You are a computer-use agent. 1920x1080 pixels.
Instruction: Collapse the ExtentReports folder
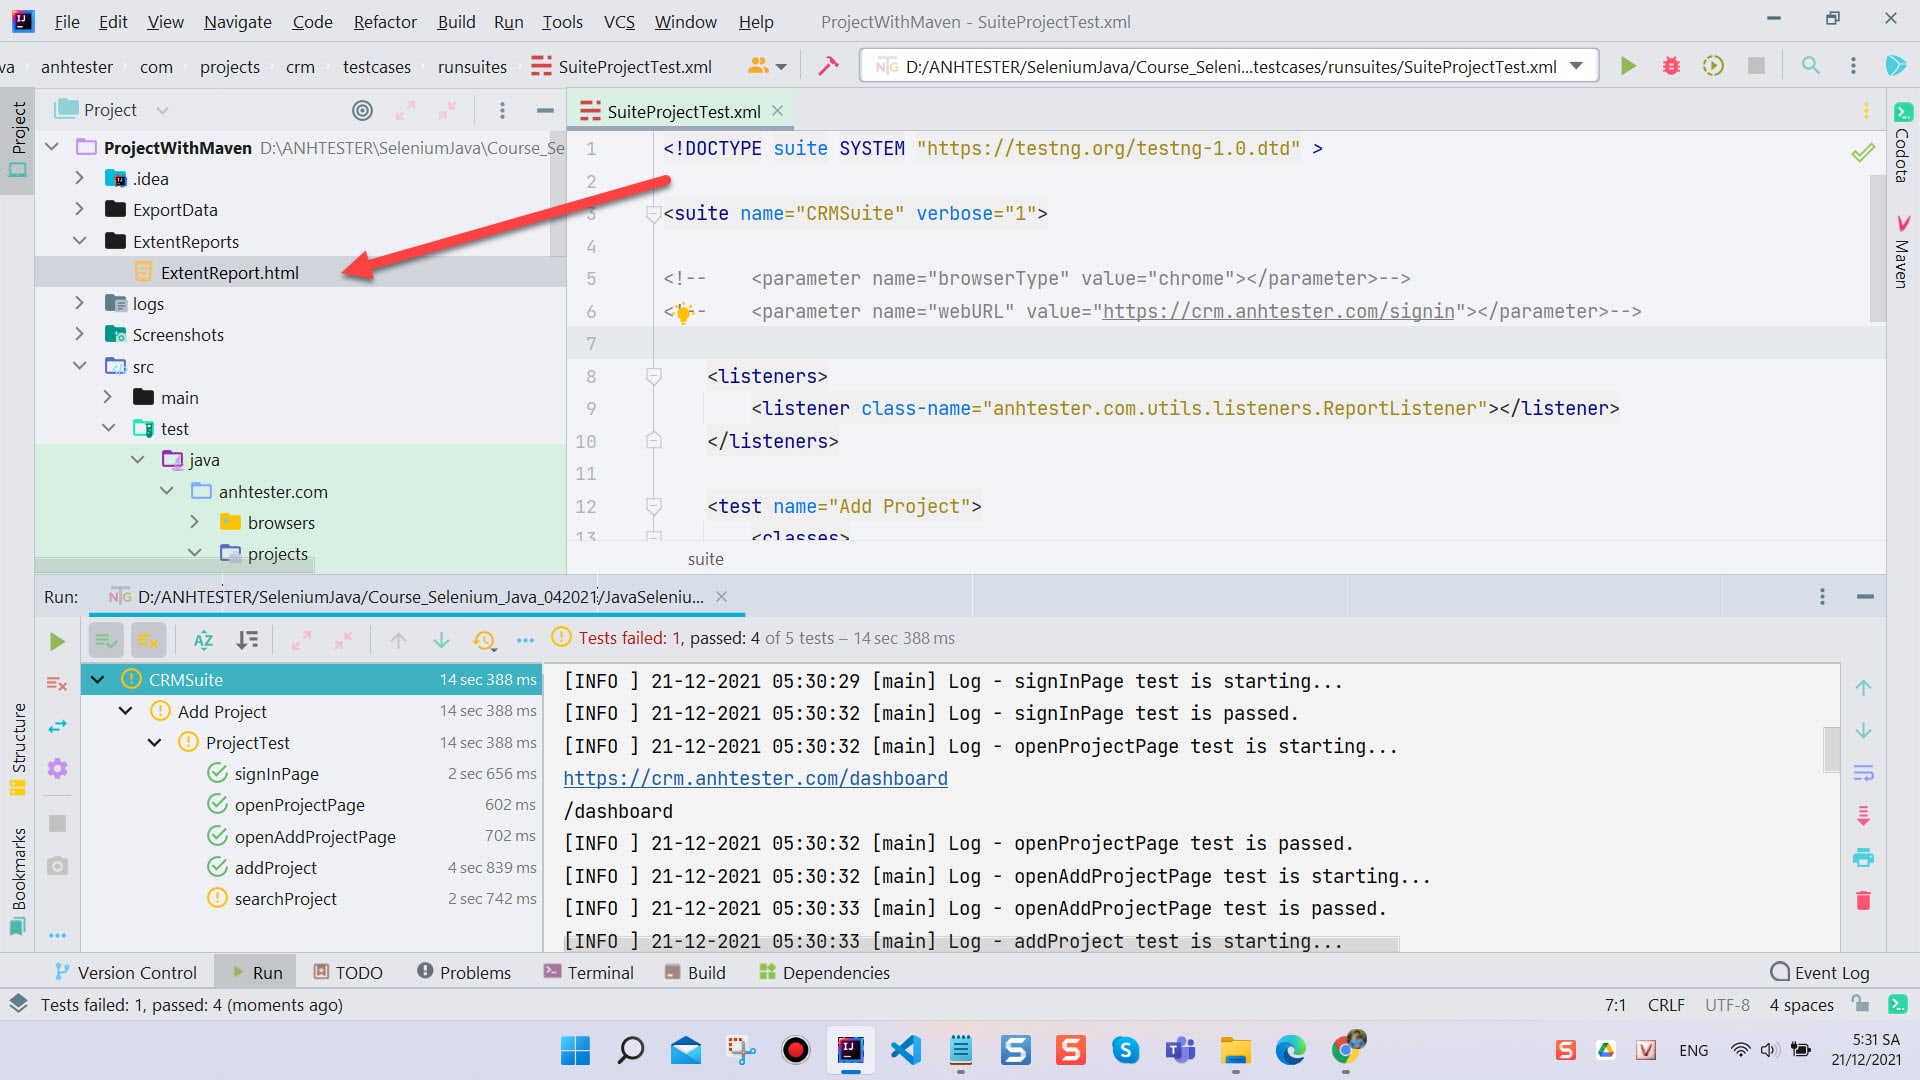79,241
